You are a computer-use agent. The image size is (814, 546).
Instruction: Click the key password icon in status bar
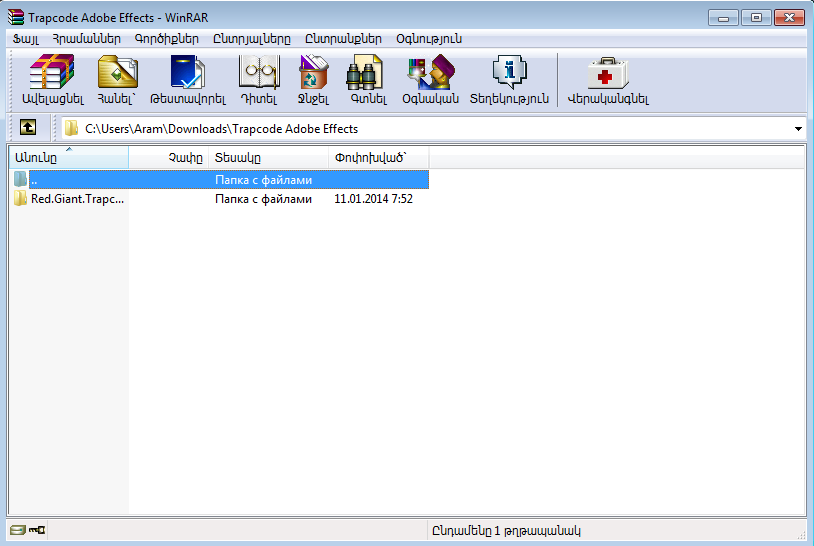pos(37,530)
